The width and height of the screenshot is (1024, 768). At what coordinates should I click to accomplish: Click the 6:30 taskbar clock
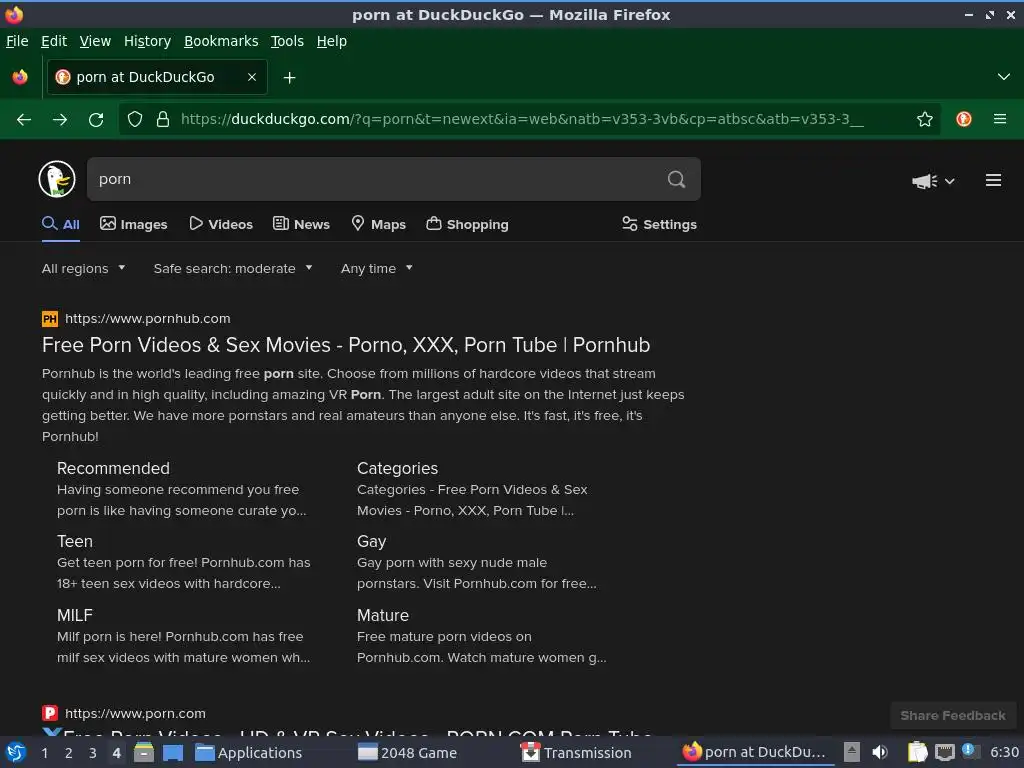point(1004,752)
